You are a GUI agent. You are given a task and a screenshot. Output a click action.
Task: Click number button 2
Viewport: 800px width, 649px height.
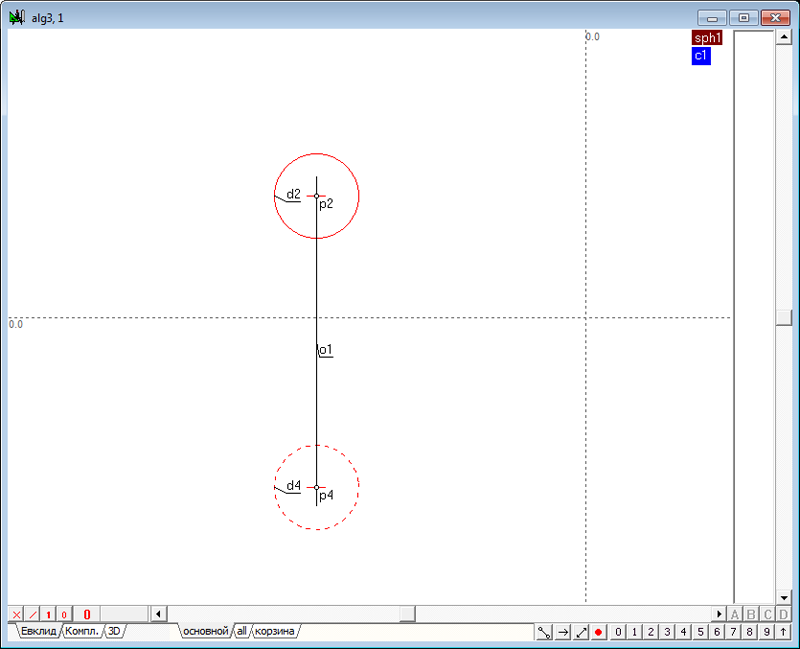pyautogui.click(x=651, y=632)
